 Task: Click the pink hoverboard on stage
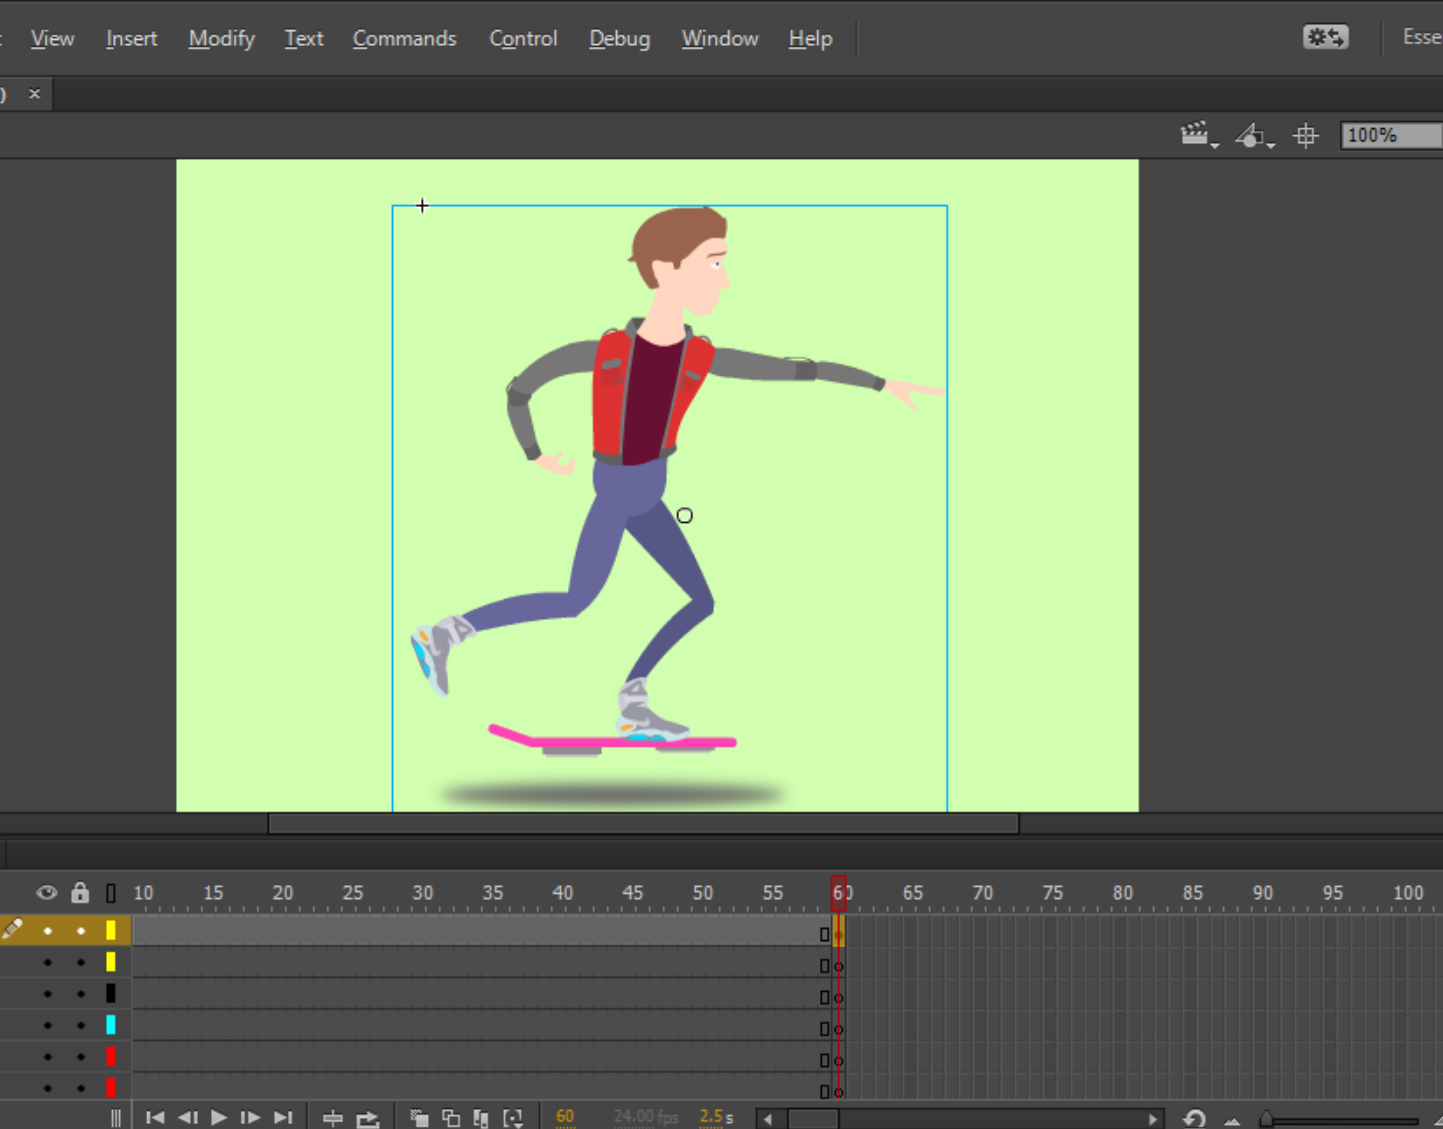pyautogui.click(x=611, y=739)
